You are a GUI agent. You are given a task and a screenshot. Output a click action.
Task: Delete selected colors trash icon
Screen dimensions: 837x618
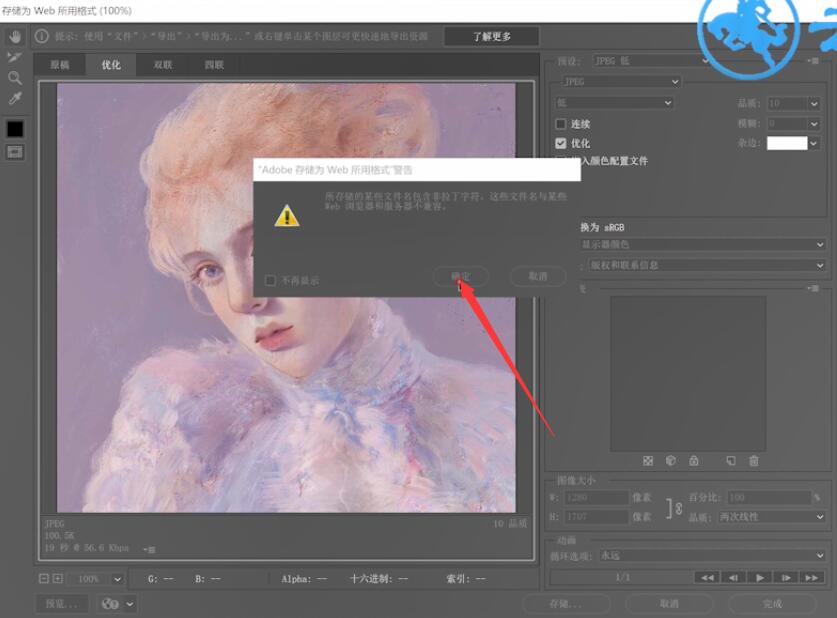point(754,461)
